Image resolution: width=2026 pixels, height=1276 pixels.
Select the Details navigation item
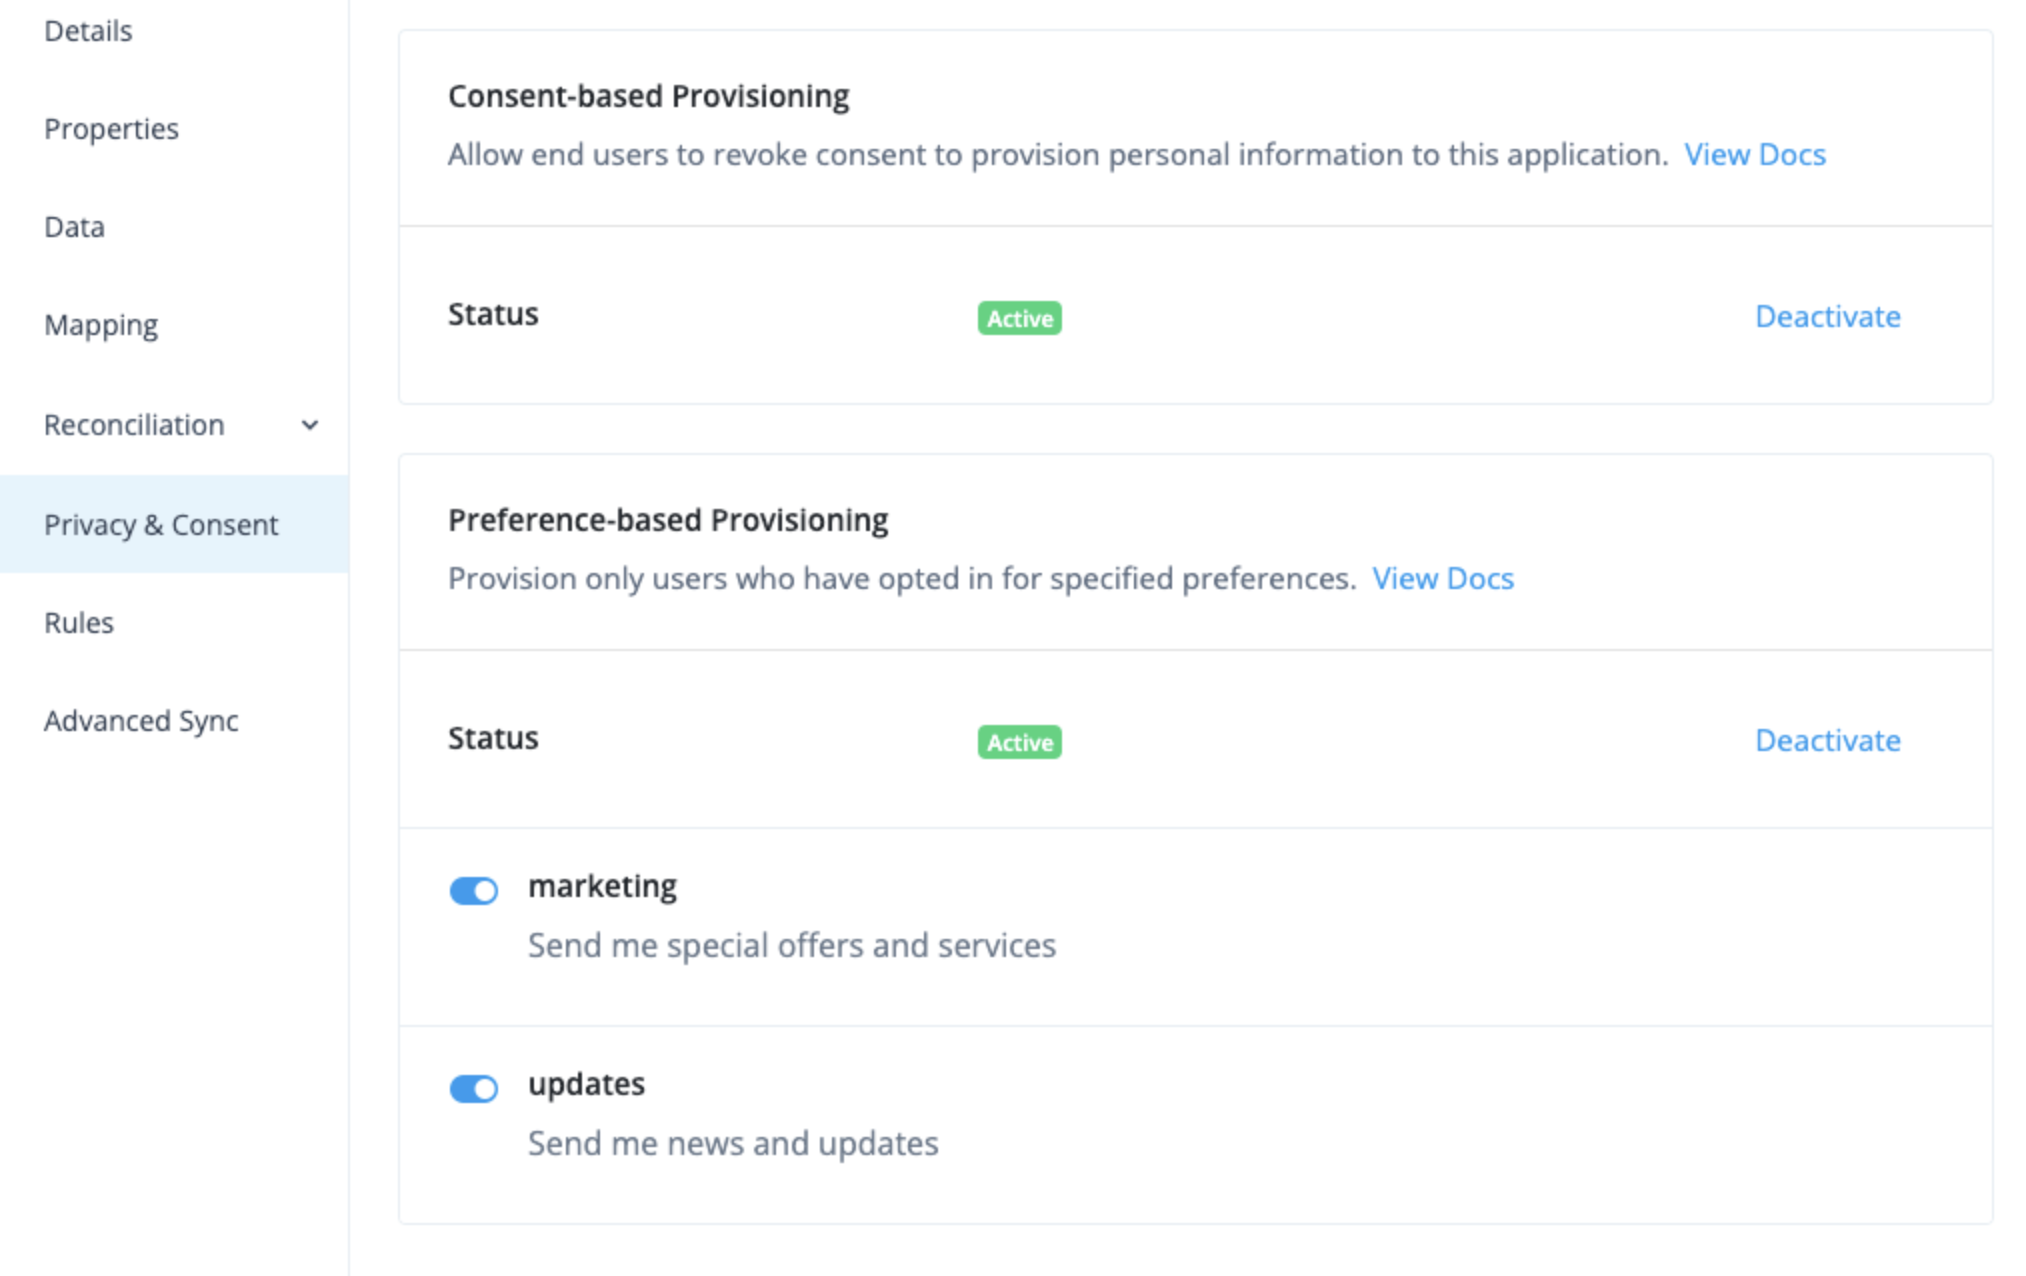(88, 30)
